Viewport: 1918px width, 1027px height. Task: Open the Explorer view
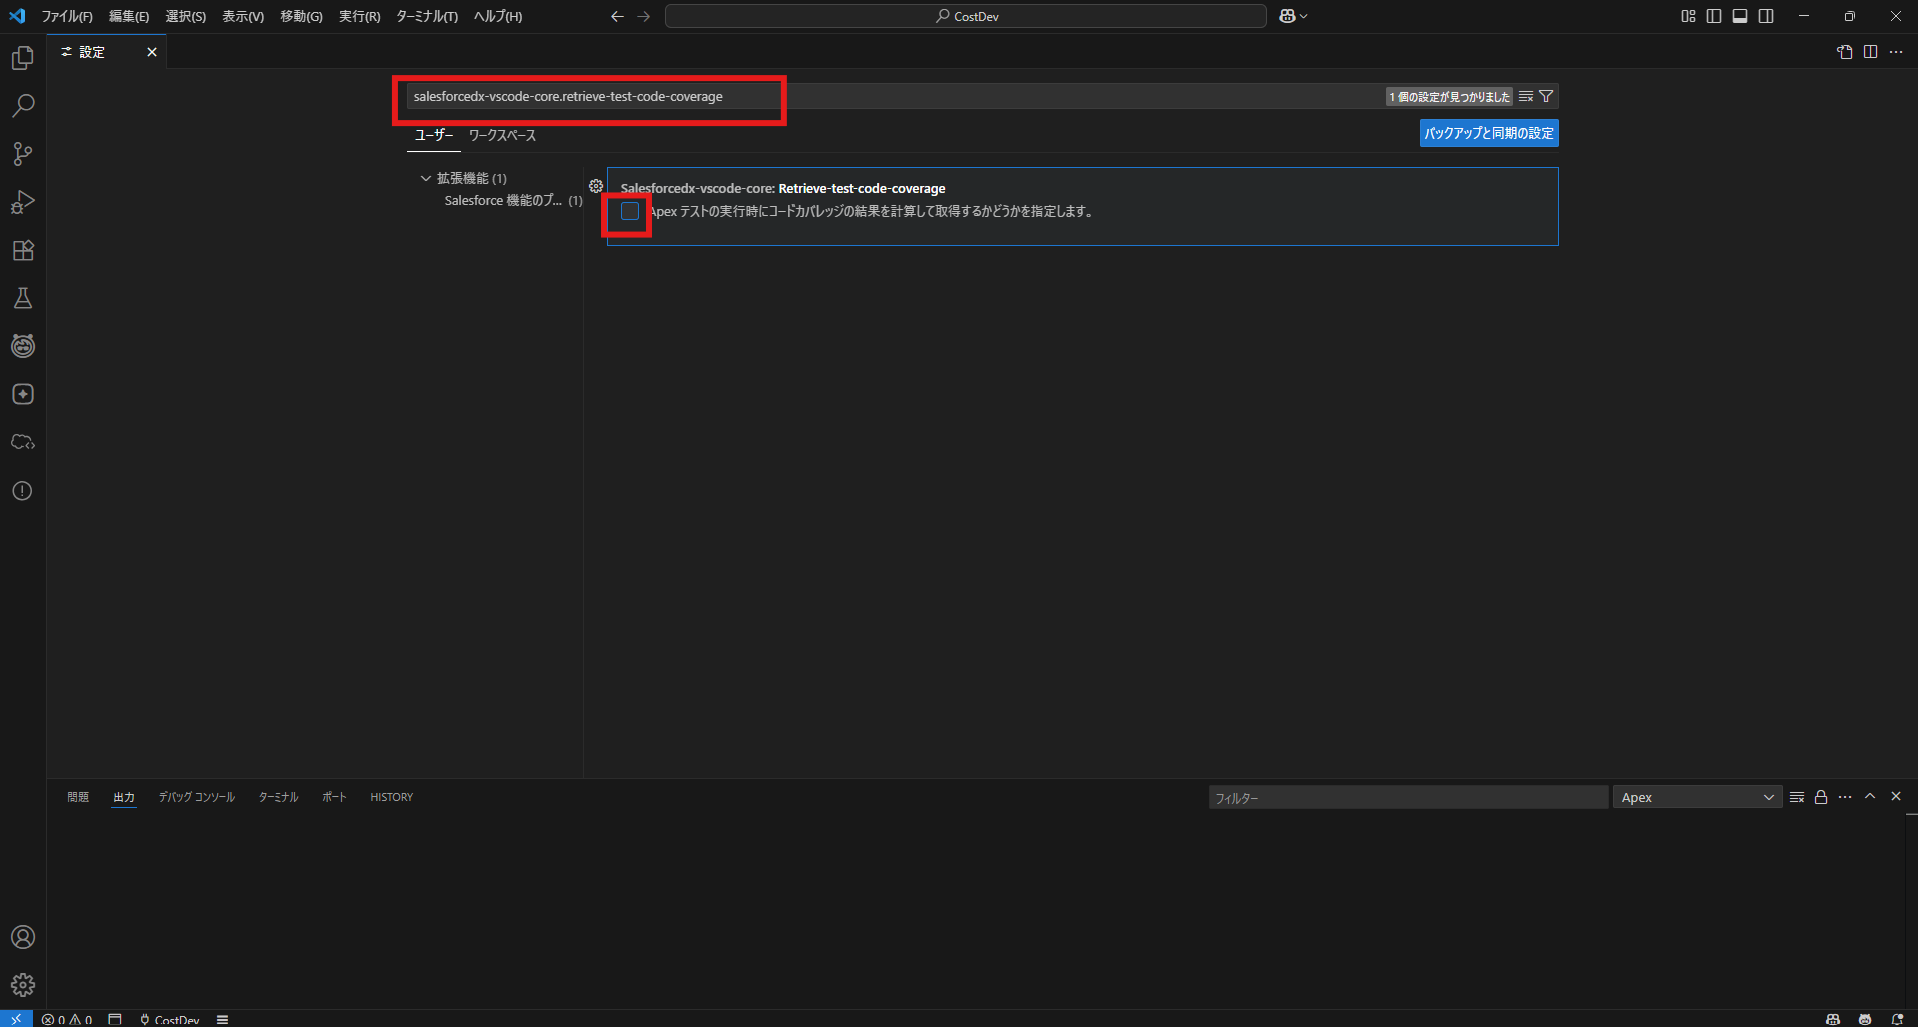[x=22, y=57]
